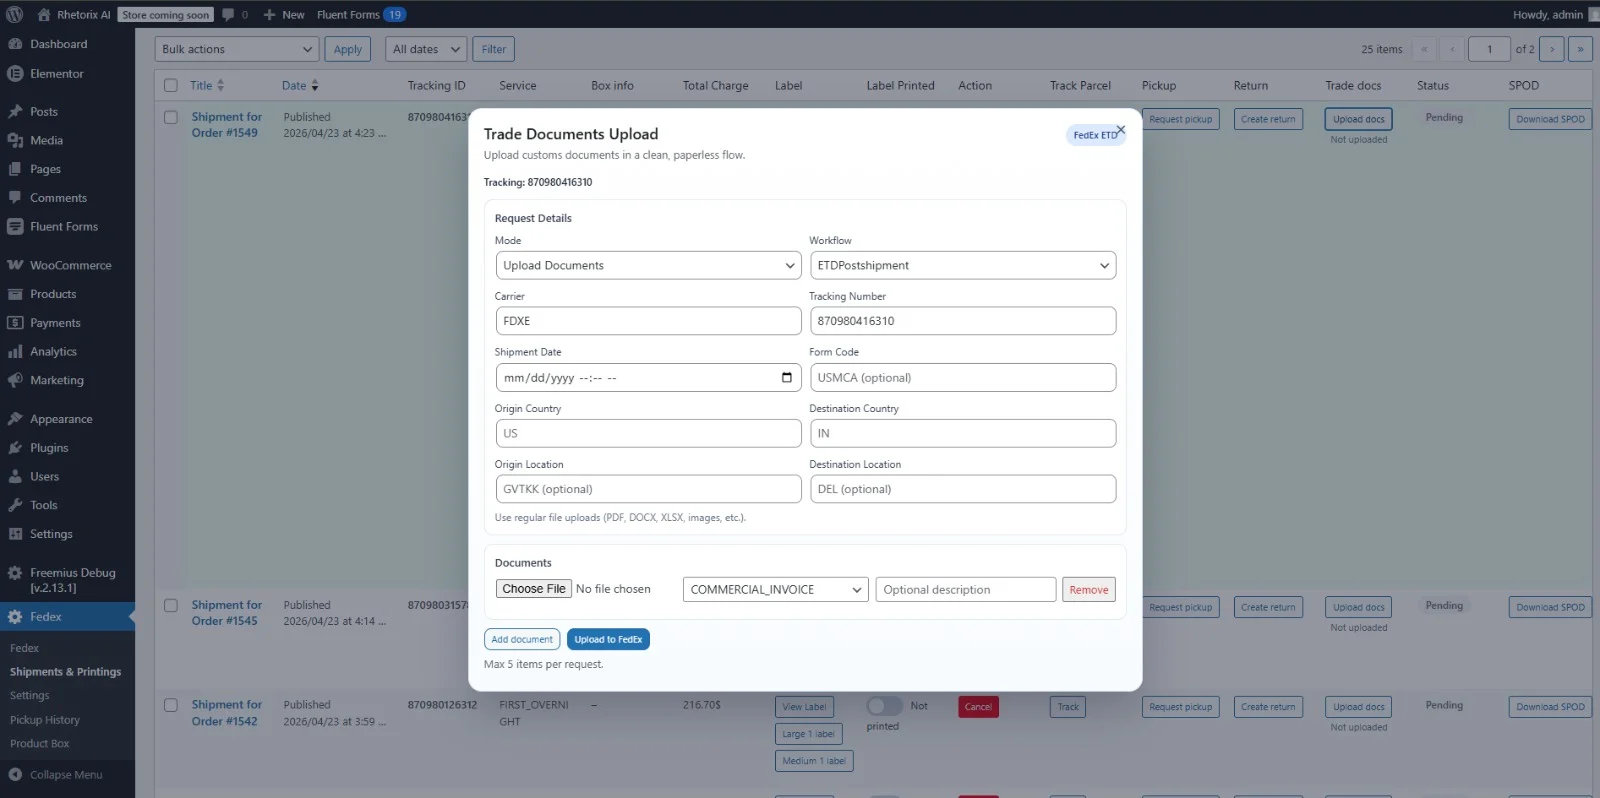Open the Workflow ETDPostshipment dropdown
Screen dimensions: 1600x798
(963, 265)
